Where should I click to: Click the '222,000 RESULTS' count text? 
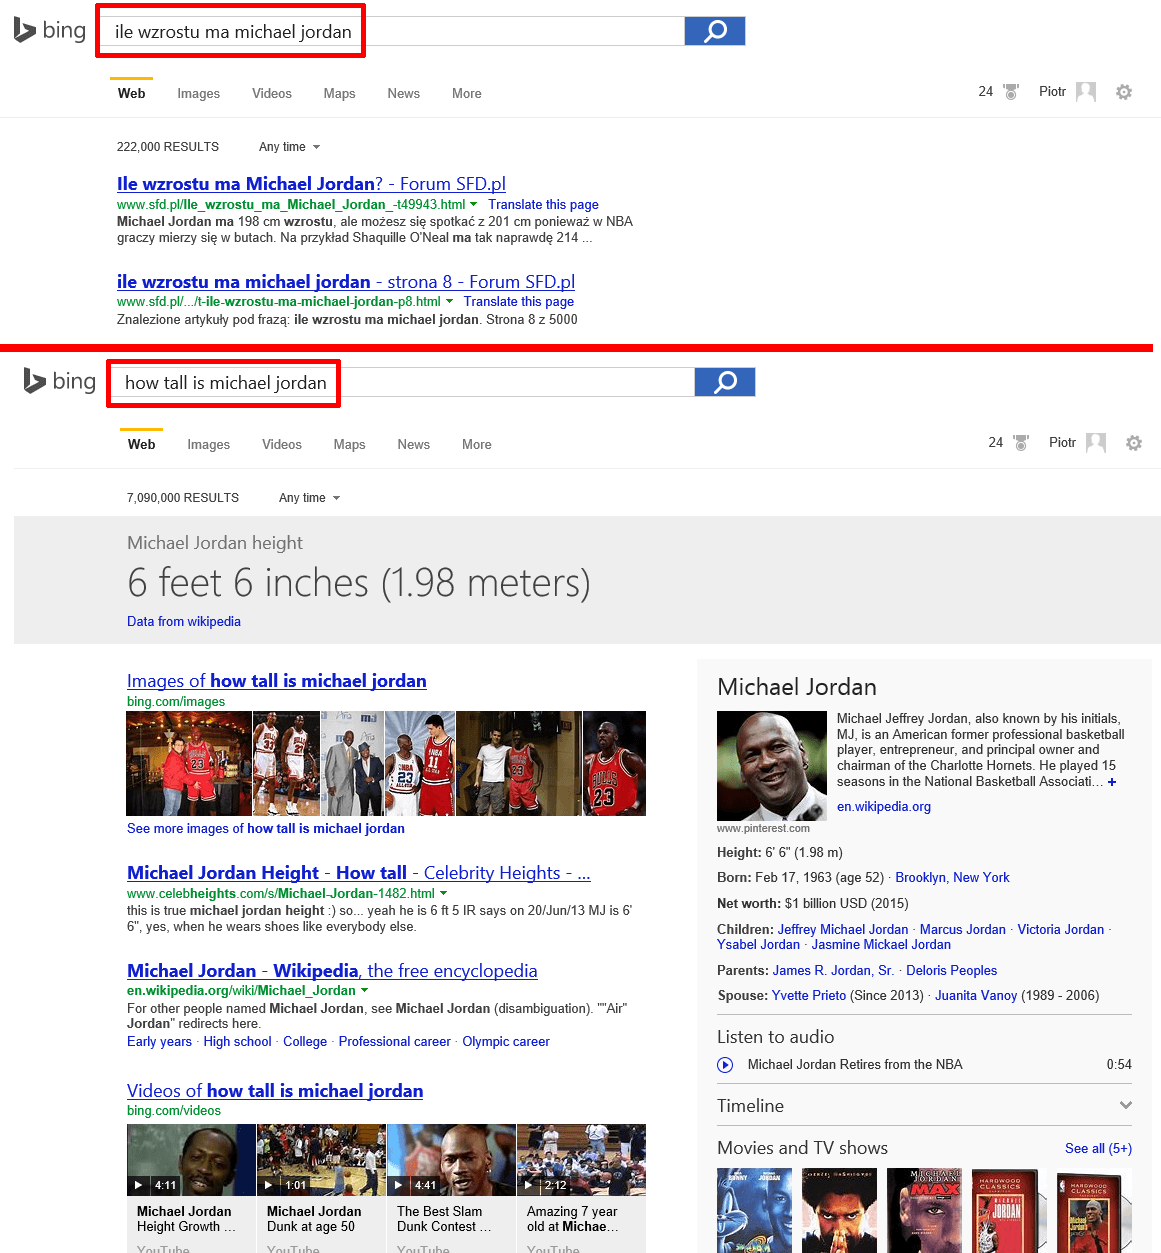(168, 147)
